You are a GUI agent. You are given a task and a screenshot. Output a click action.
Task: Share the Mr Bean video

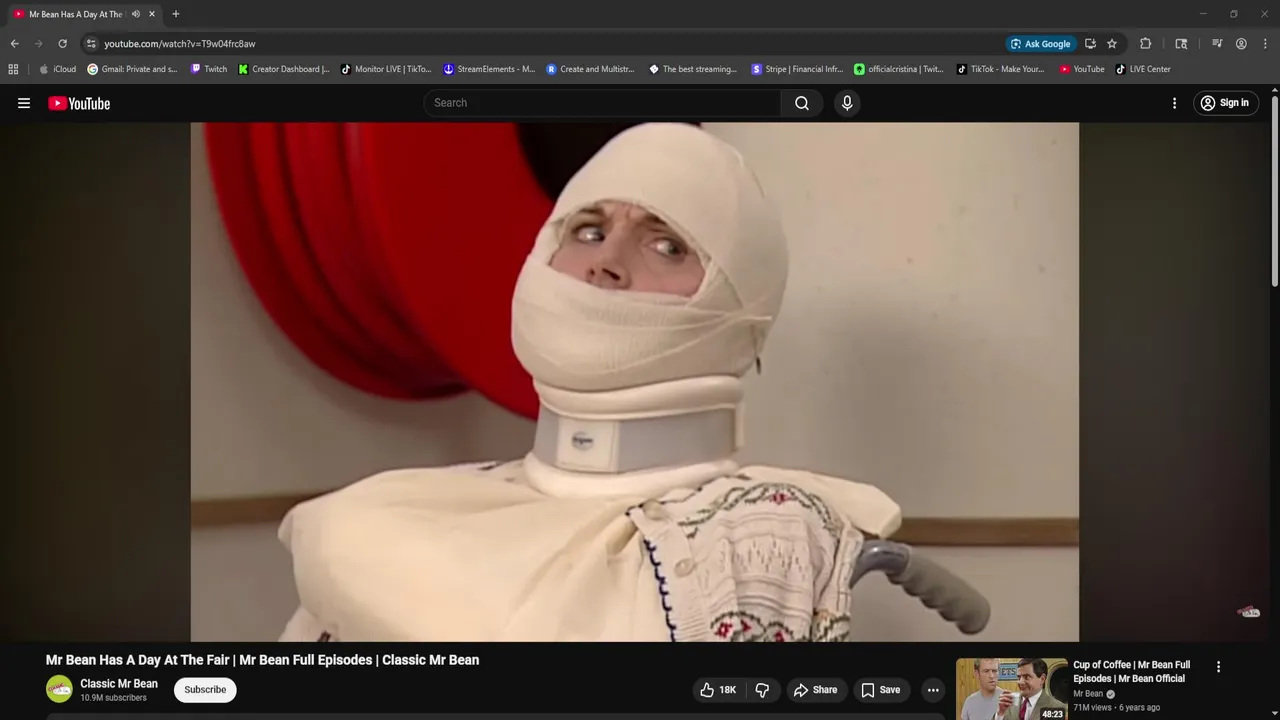(x=815, y=690)
